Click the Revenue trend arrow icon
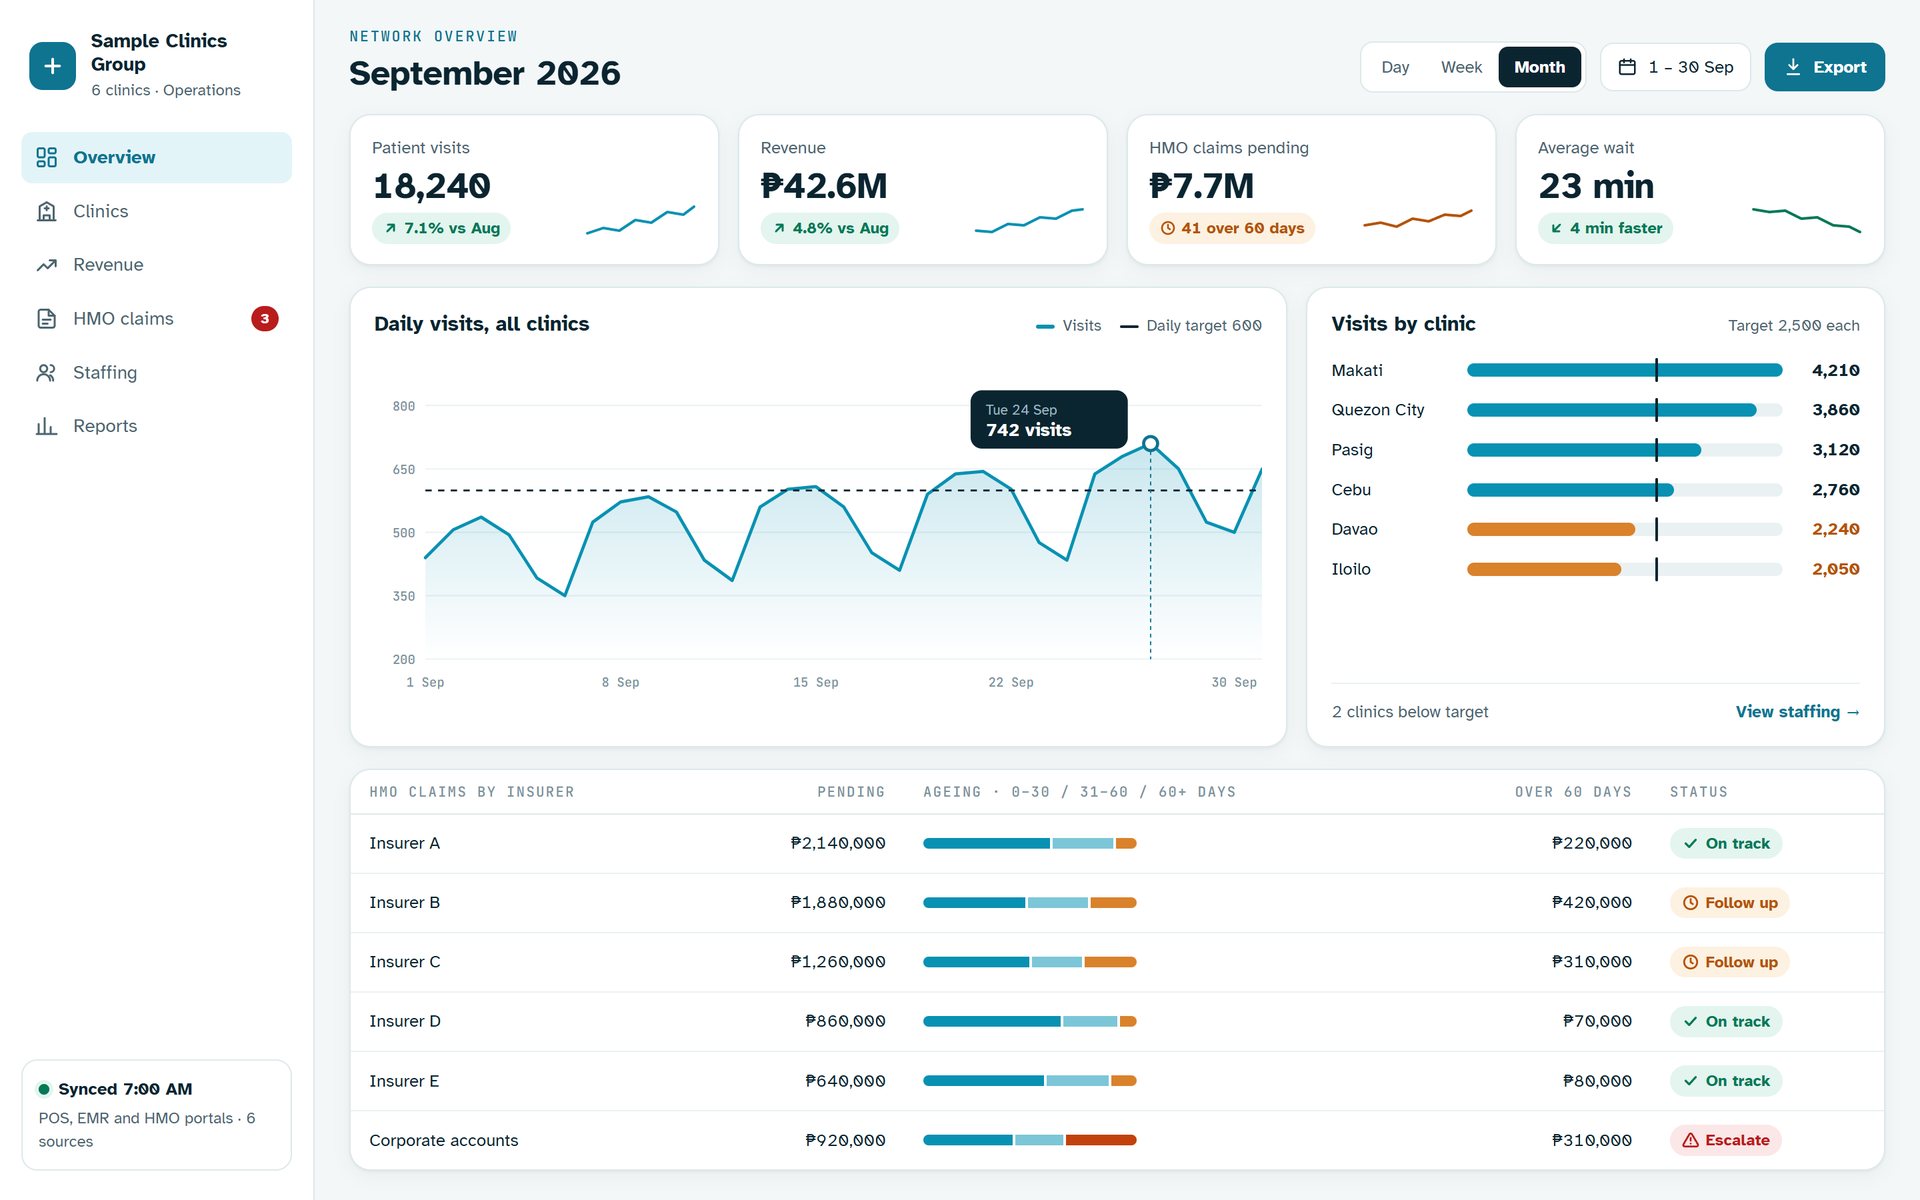Viewport: 1920px width, 1200px height. pyautogui.click(x=46, y=265)
